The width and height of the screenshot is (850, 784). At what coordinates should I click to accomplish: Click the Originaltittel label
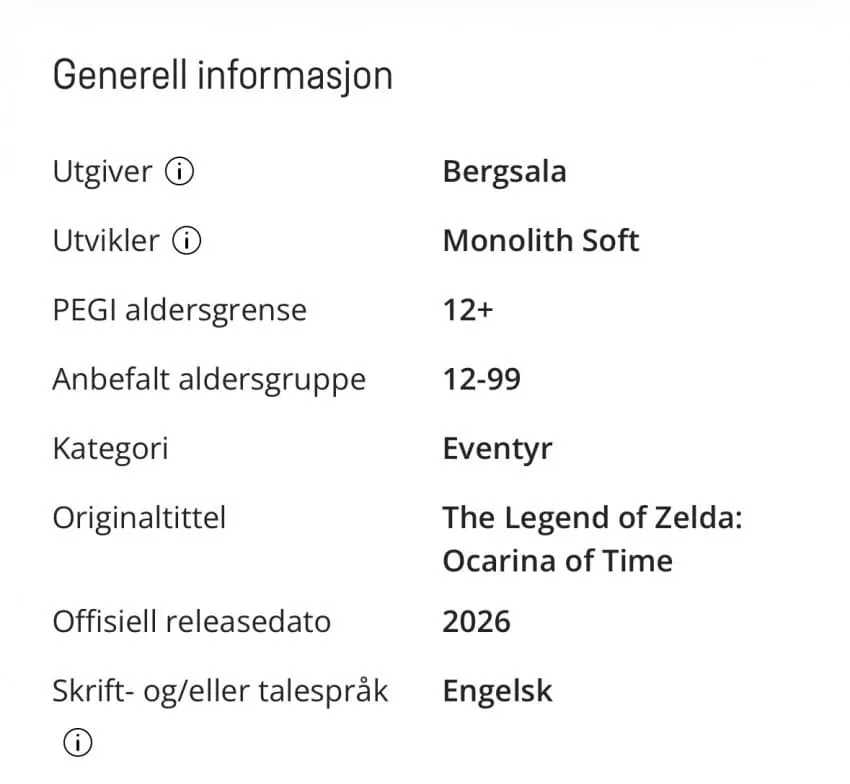click(139, 518)
